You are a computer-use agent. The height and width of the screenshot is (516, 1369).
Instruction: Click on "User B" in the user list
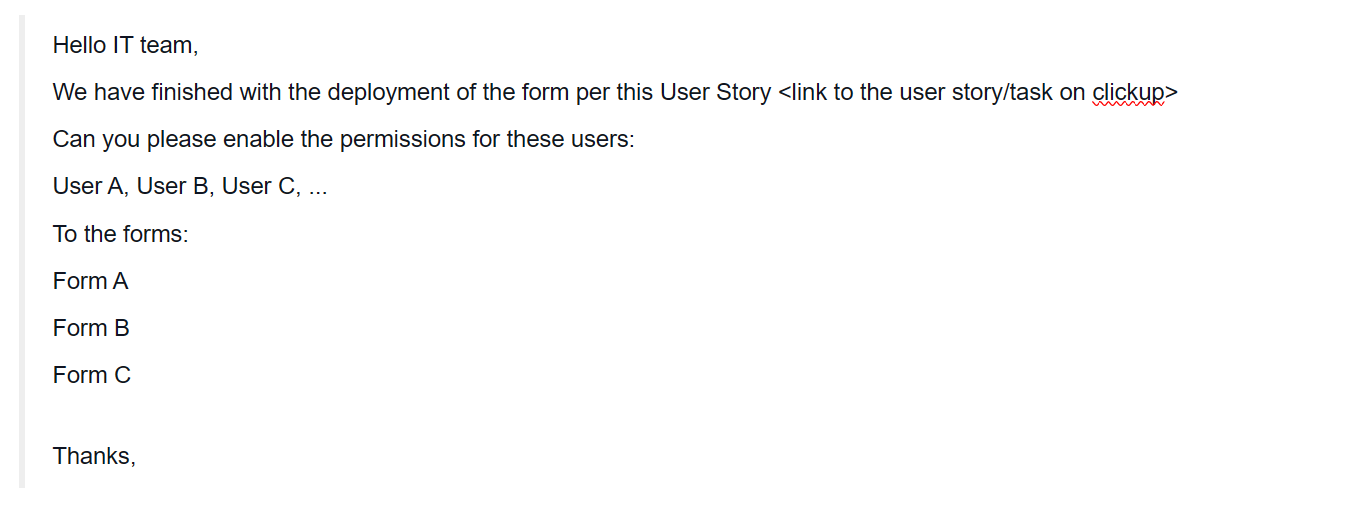click(x=174, y=186)
